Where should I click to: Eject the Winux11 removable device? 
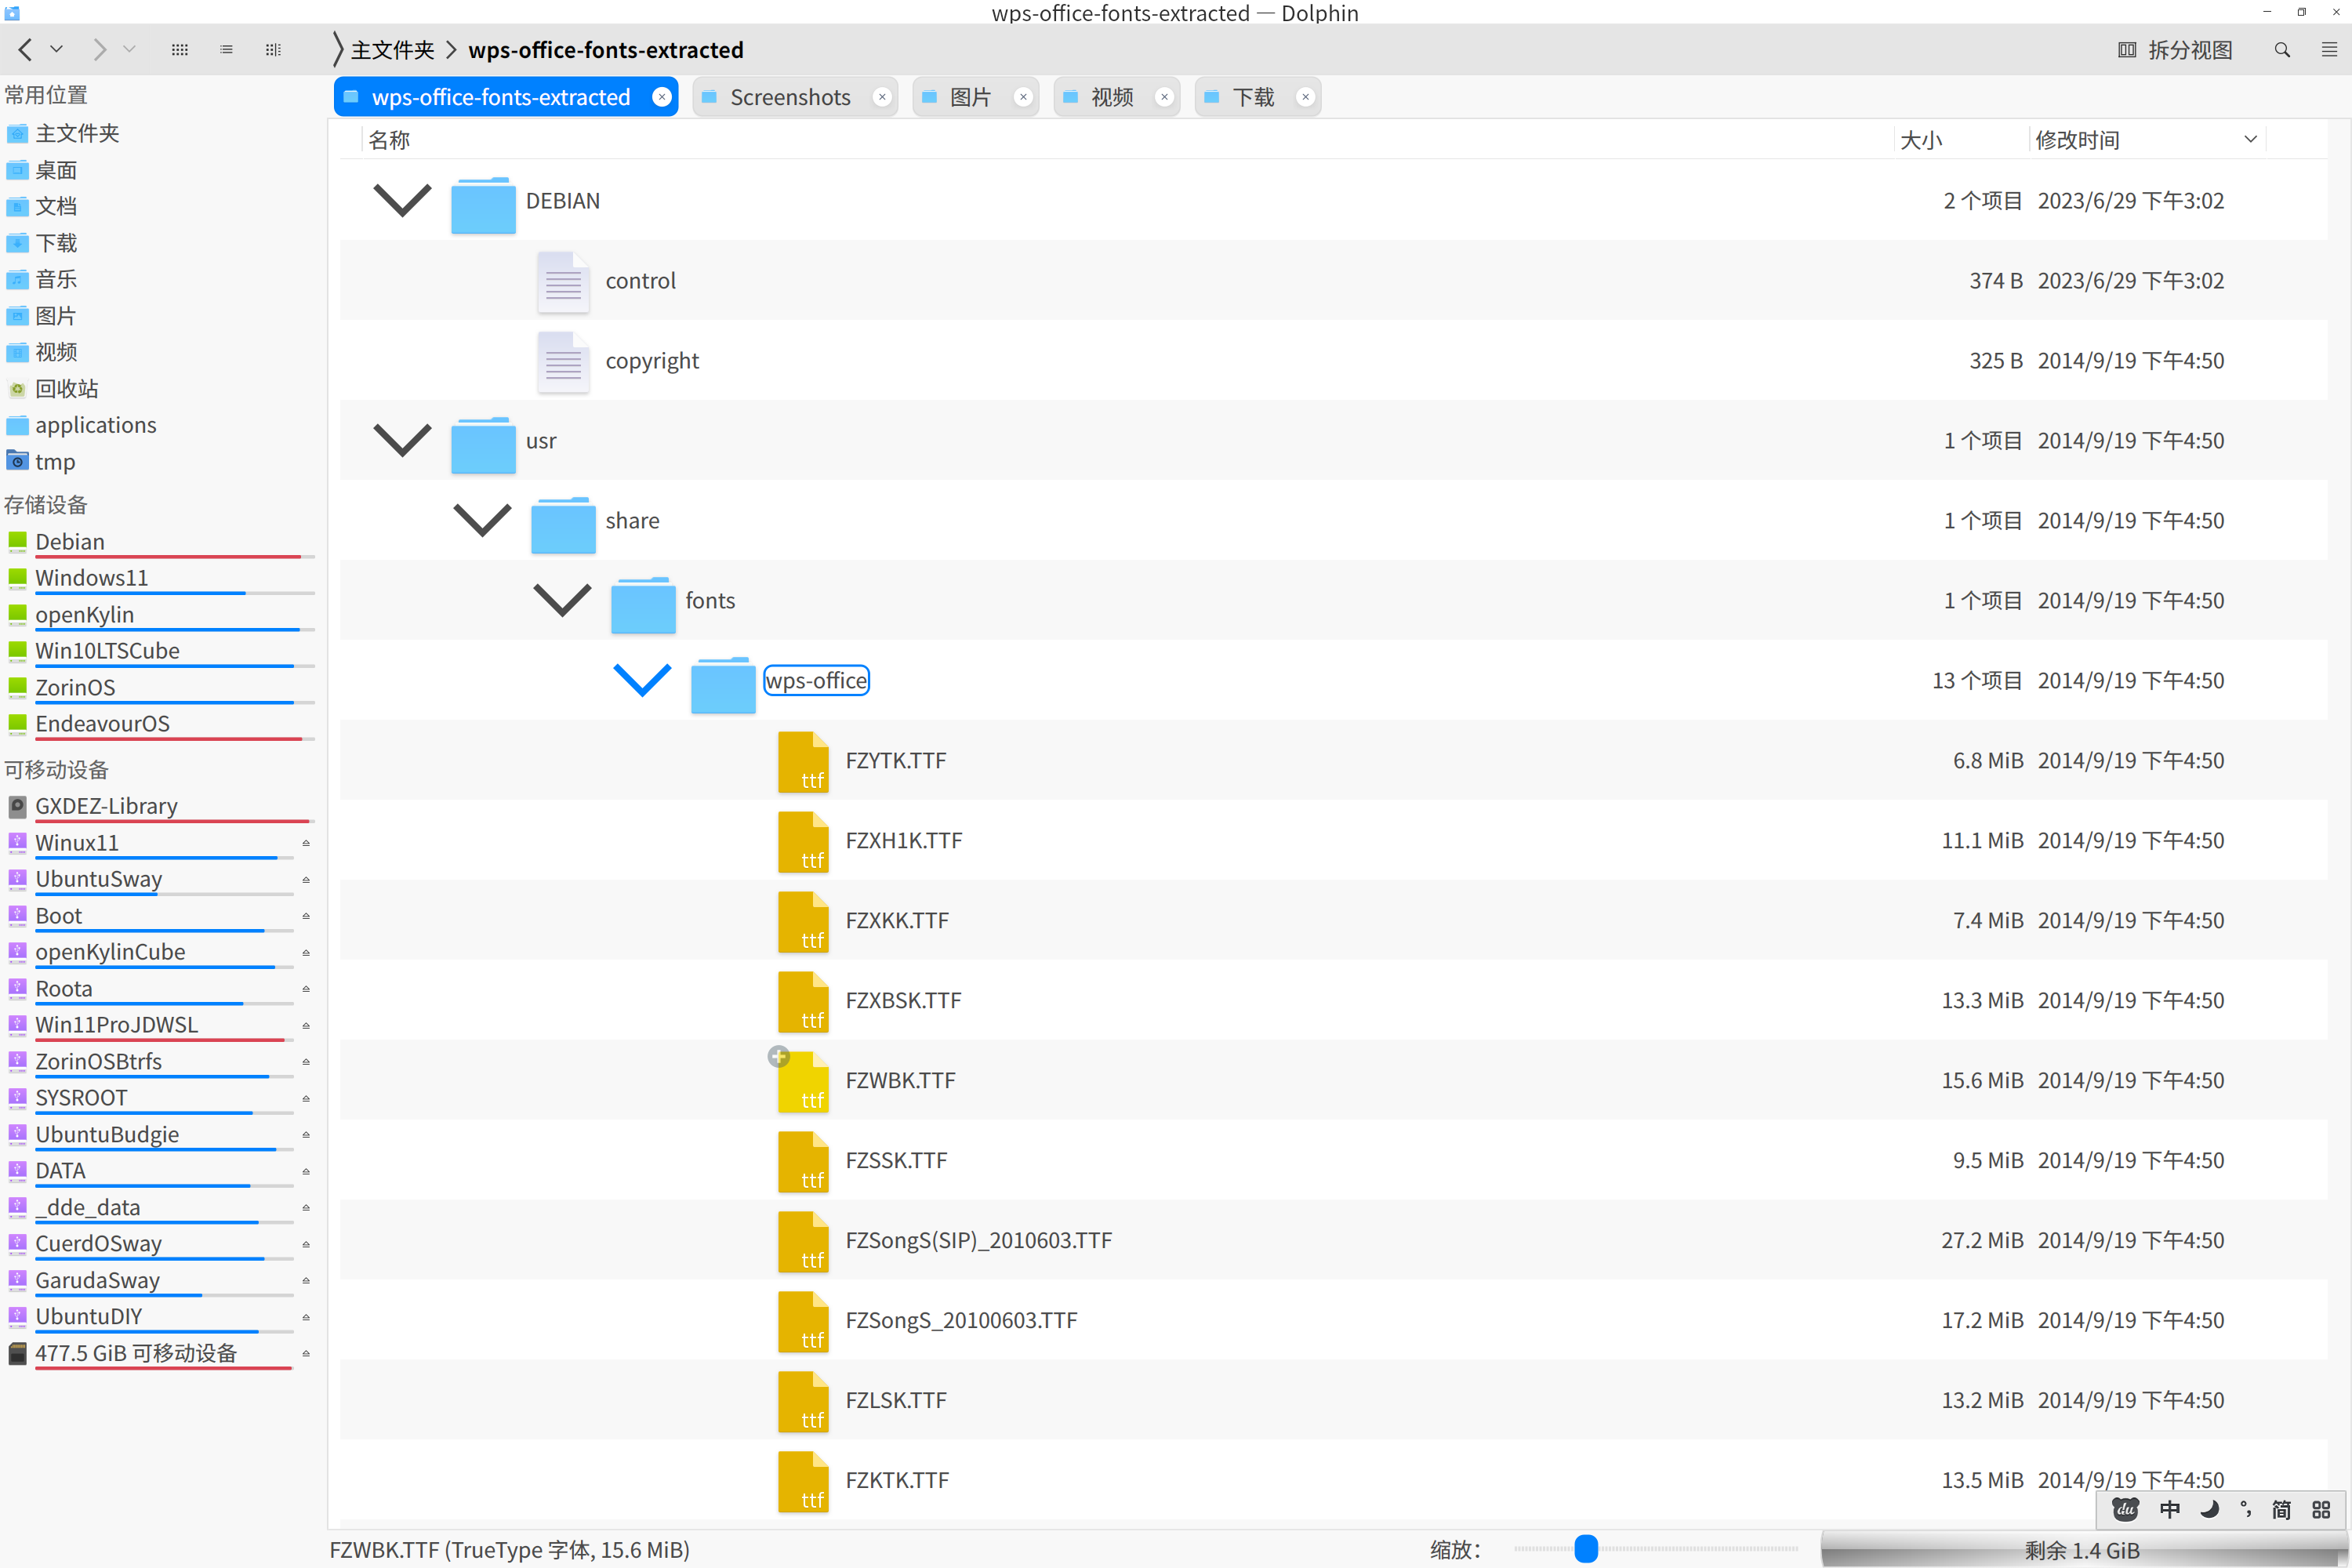pyautogui.click(x=306, y=843)
